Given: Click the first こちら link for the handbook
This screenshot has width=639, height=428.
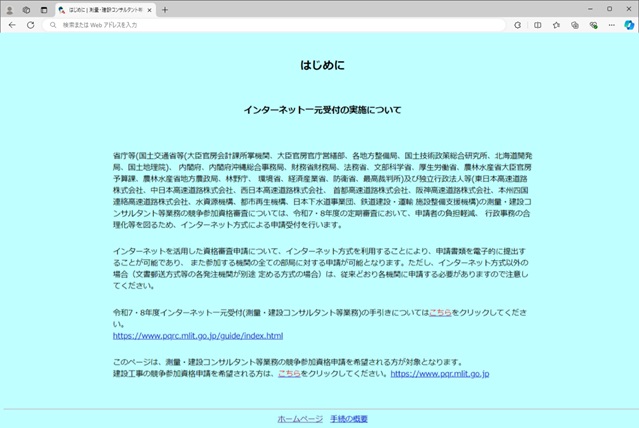Looking at the screenshot, I should click(x=440, y=313).
